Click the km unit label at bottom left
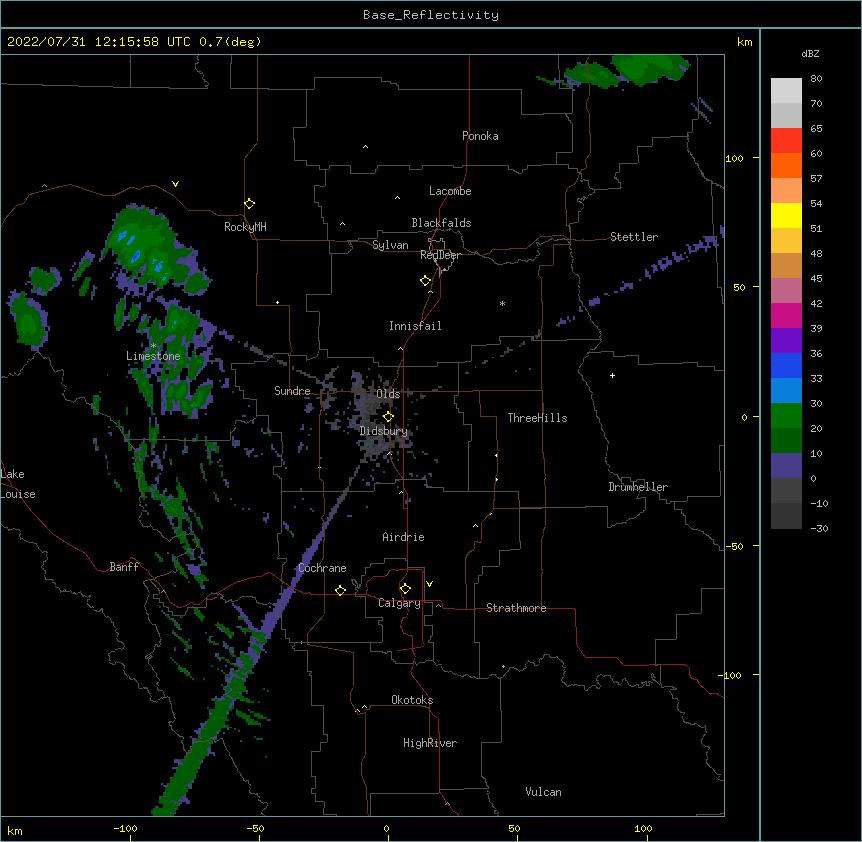The height and width of the screenshot is (842, 862). pyautogui.click(x=15, y=831)
